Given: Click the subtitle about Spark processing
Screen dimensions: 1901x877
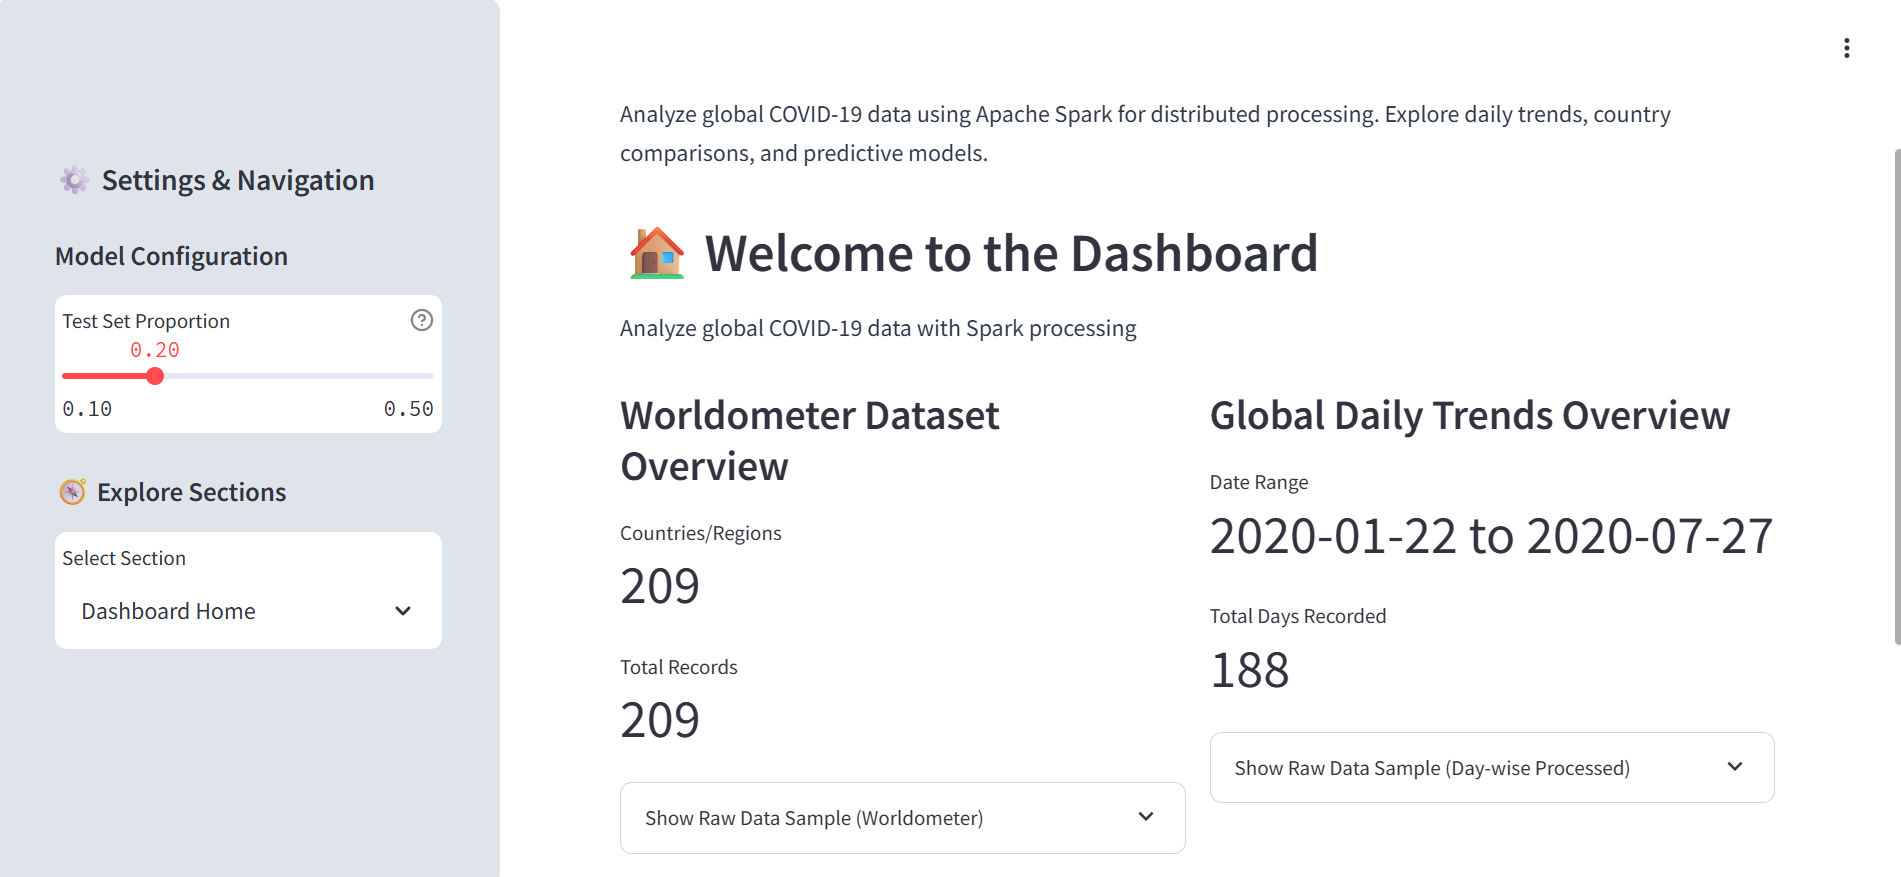Looking at the screenshot, I should pyautogui.click(x=878, y=328).
